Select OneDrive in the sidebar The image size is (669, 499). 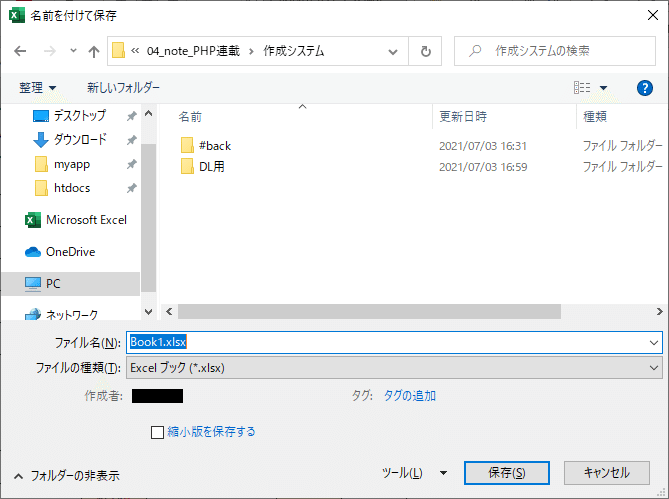(60, 252)
